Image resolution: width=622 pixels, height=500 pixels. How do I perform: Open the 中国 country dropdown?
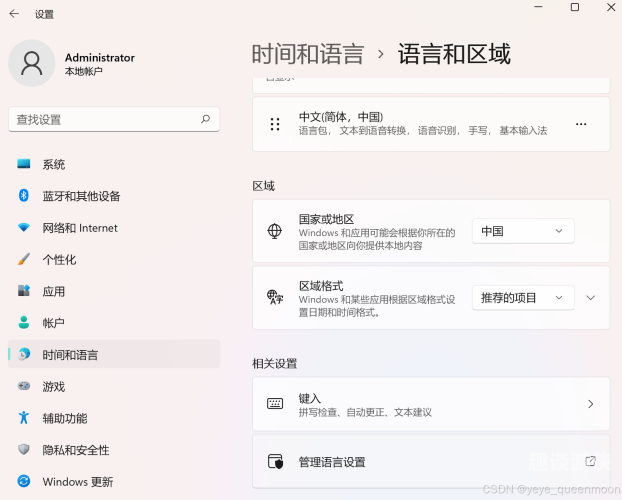523,231
